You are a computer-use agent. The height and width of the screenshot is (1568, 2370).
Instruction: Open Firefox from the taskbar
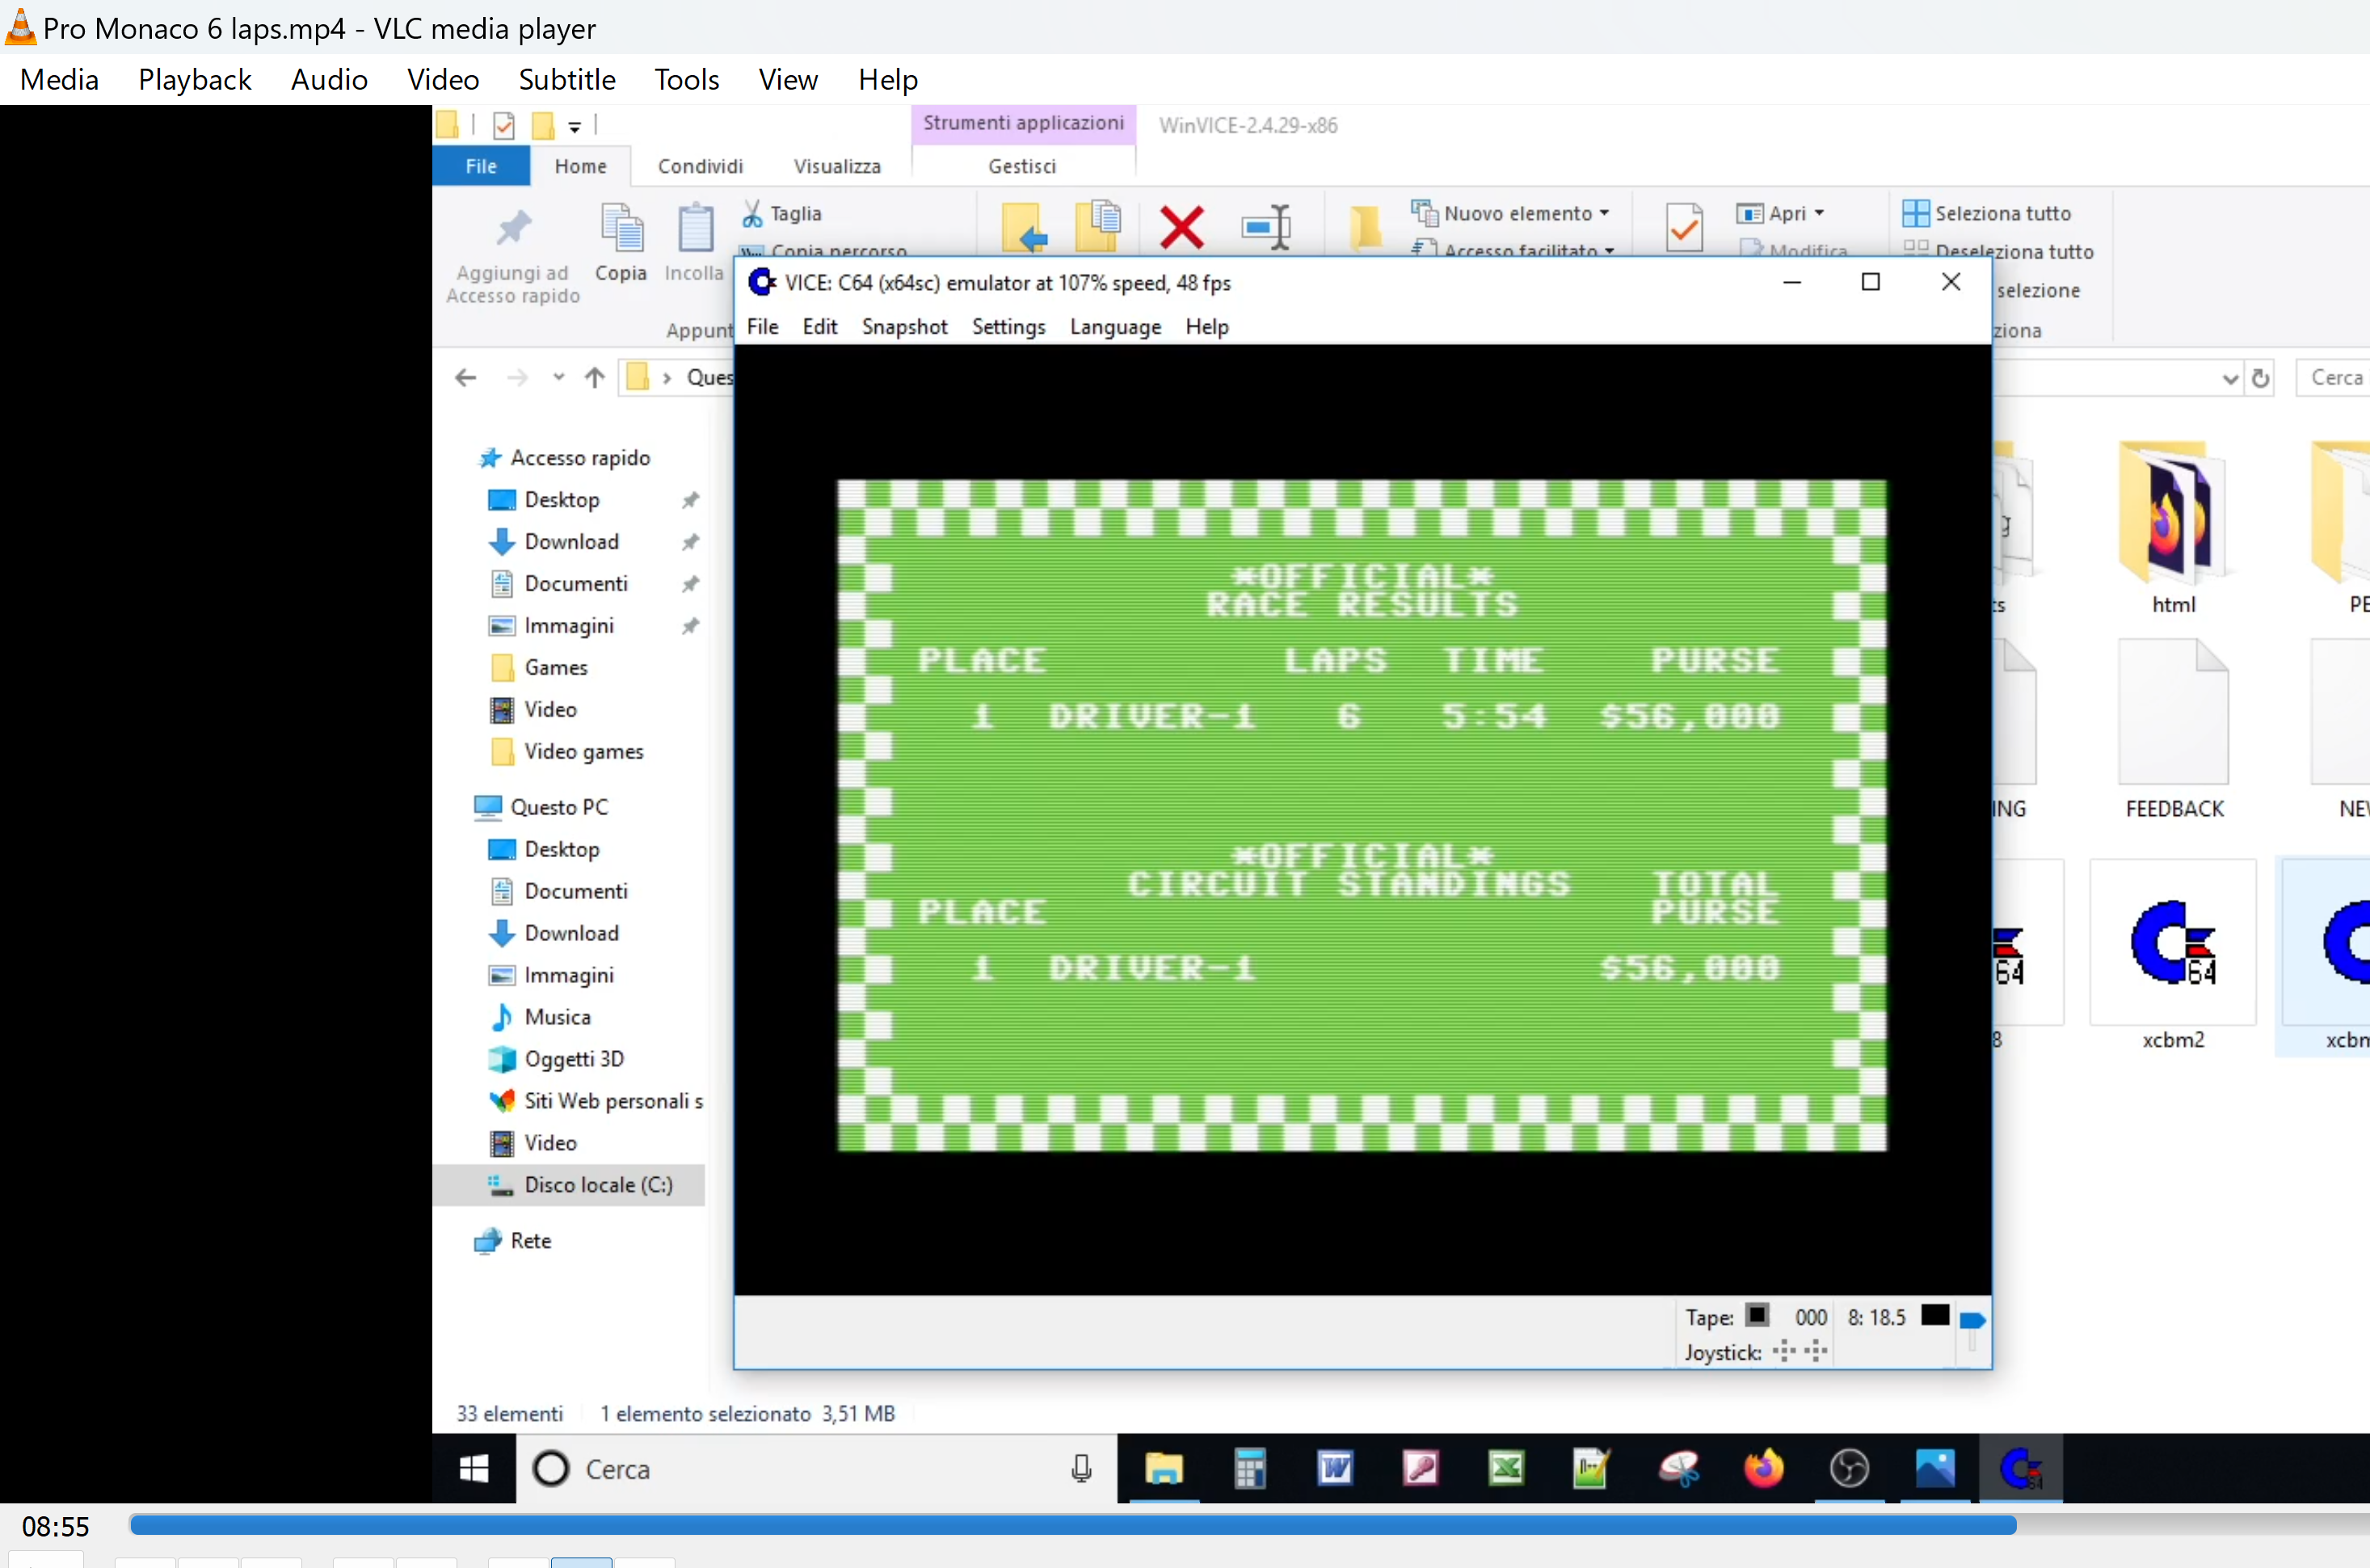(x=1763, y=1468)
